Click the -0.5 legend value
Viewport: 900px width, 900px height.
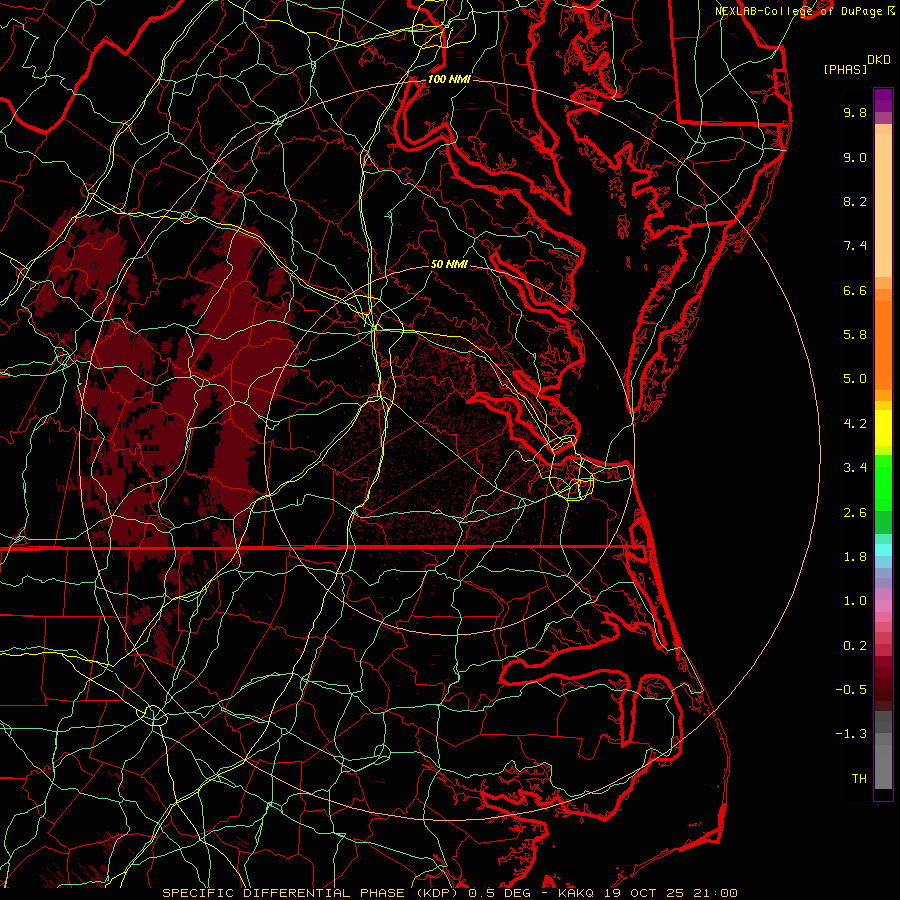(x=851, y=690)
